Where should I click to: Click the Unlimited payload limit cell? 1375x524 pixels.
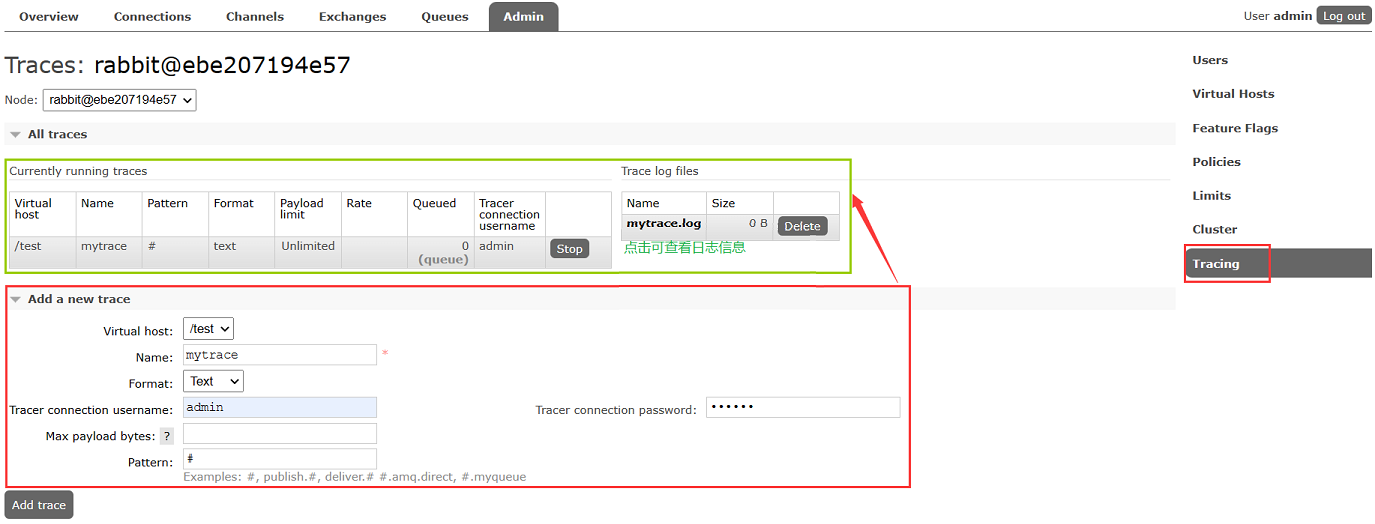(308, 252)
